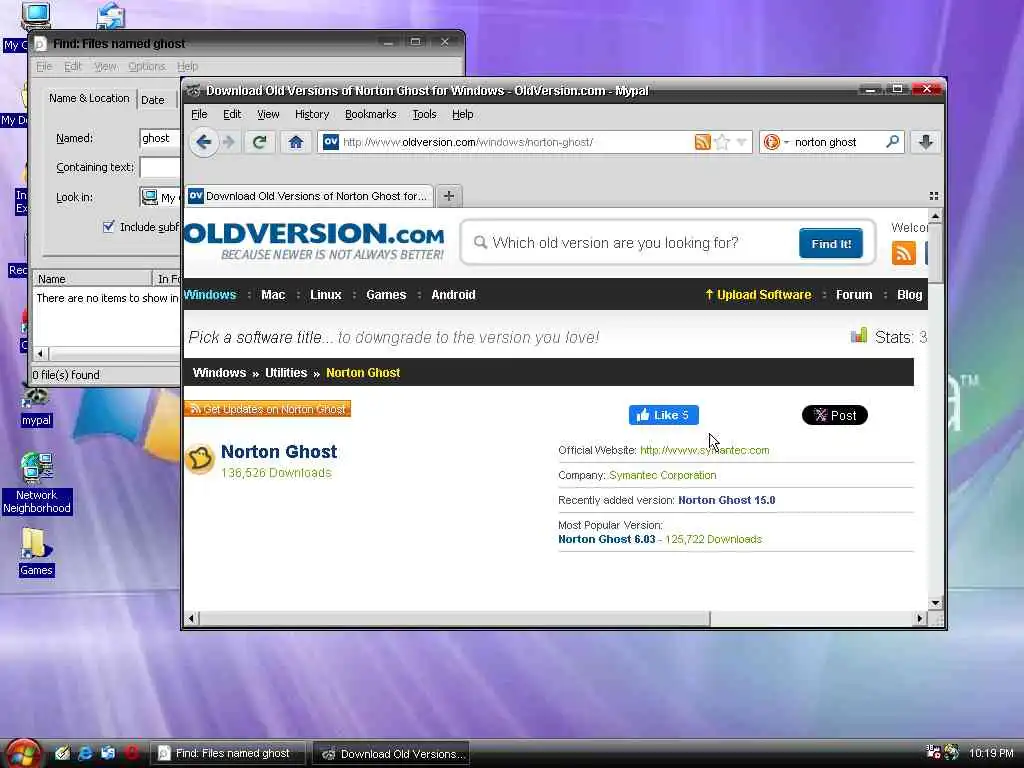Click the notepad quick launch icon with pencil
Viewport: 1024px width, 768px height.
[62, 753]
